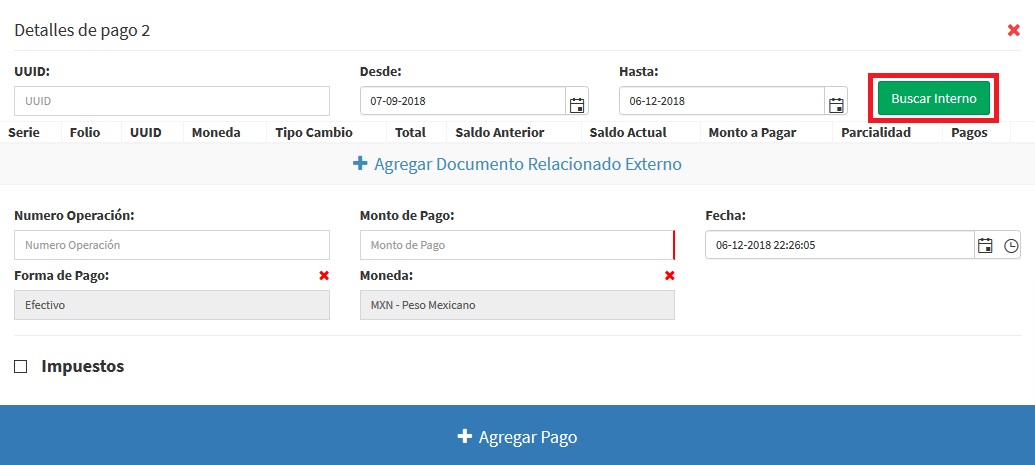Focus the UUID search input field
Viewport: 1035px width, 465px height.
(171, 101)
